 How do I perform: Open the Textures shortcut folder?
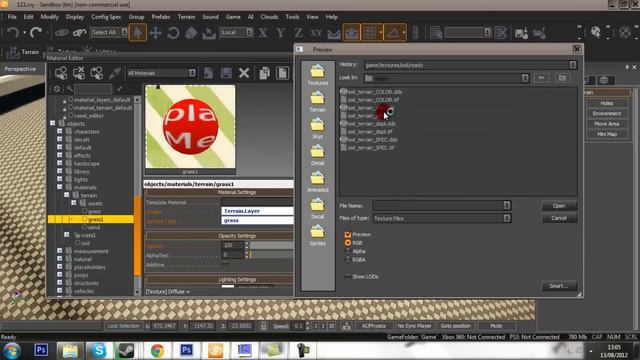[318, 75]
